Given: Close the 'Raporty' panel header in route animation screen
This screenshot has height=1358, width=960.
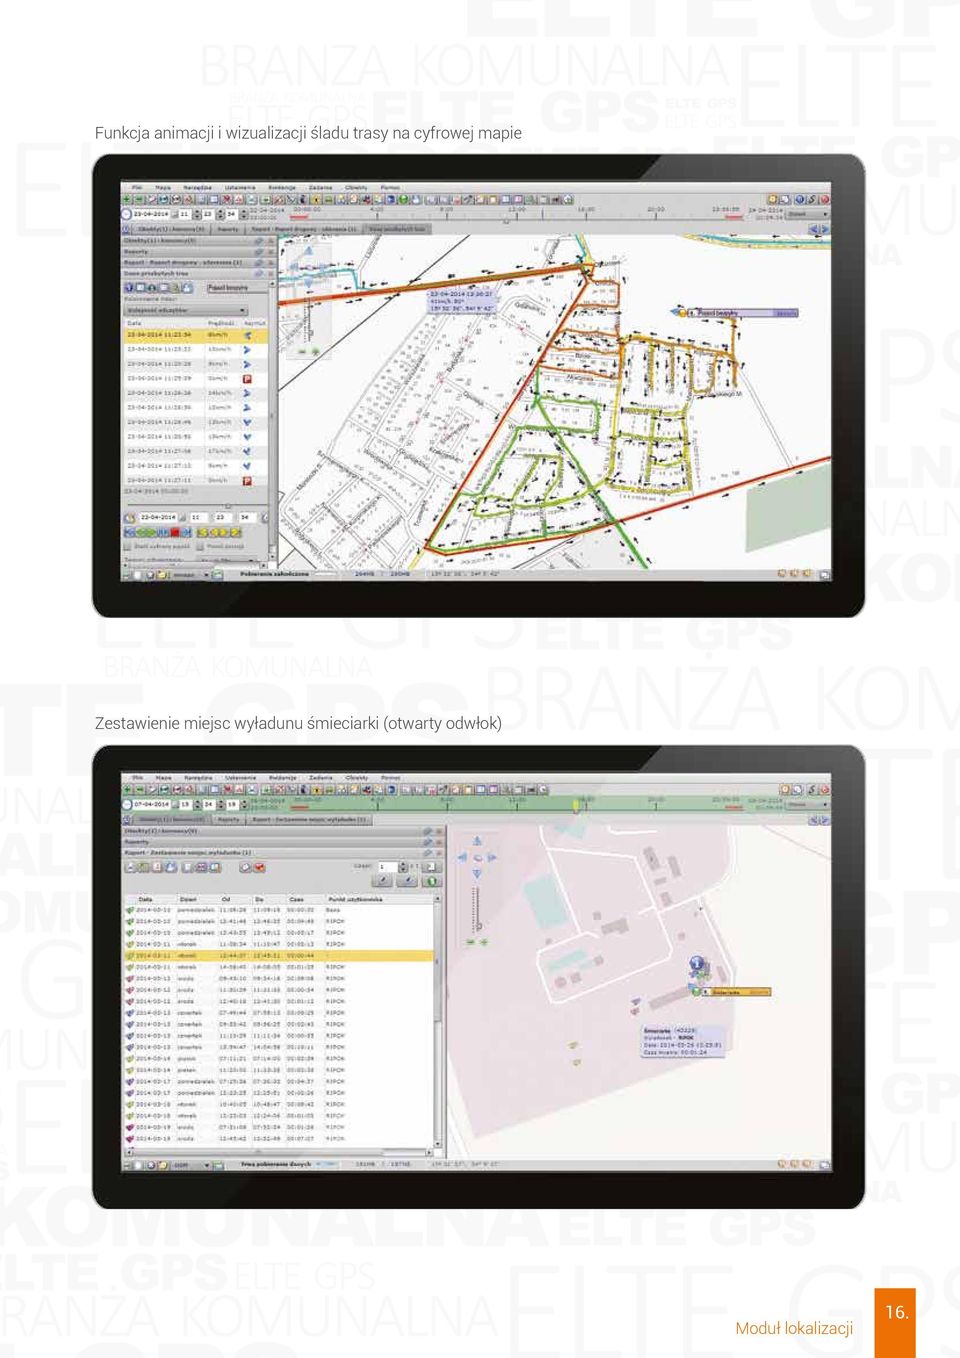Looking at the screenshot, I should pyautogui.click(x=271, y=251).
